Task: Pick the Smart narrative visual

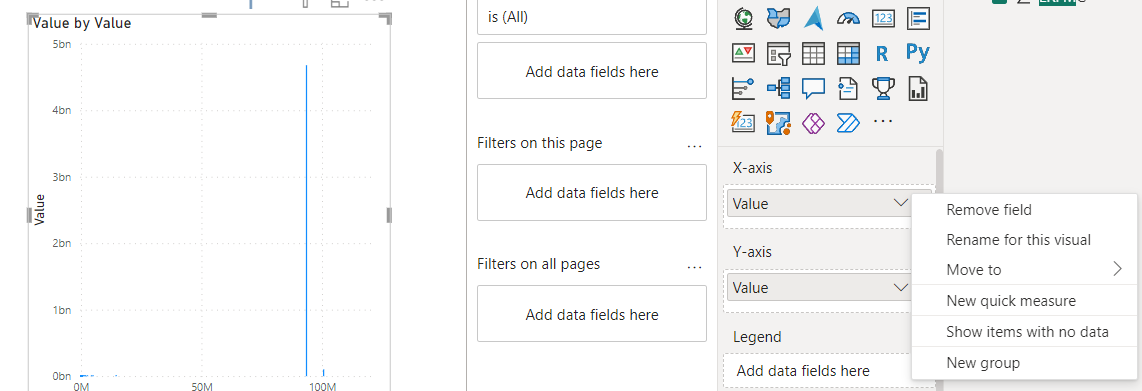Action: pyautogui.click(x=848, y=88)
